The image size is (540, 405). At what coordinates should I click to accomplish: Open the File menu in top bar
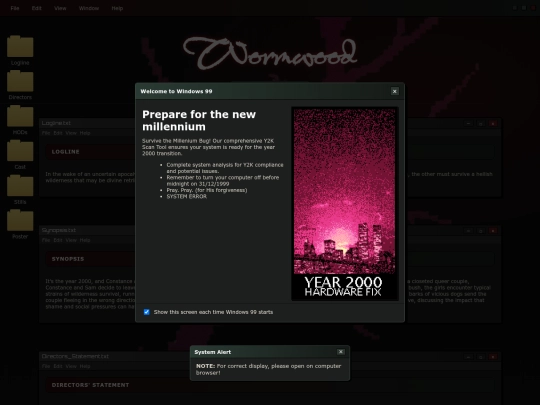point(15,8)
